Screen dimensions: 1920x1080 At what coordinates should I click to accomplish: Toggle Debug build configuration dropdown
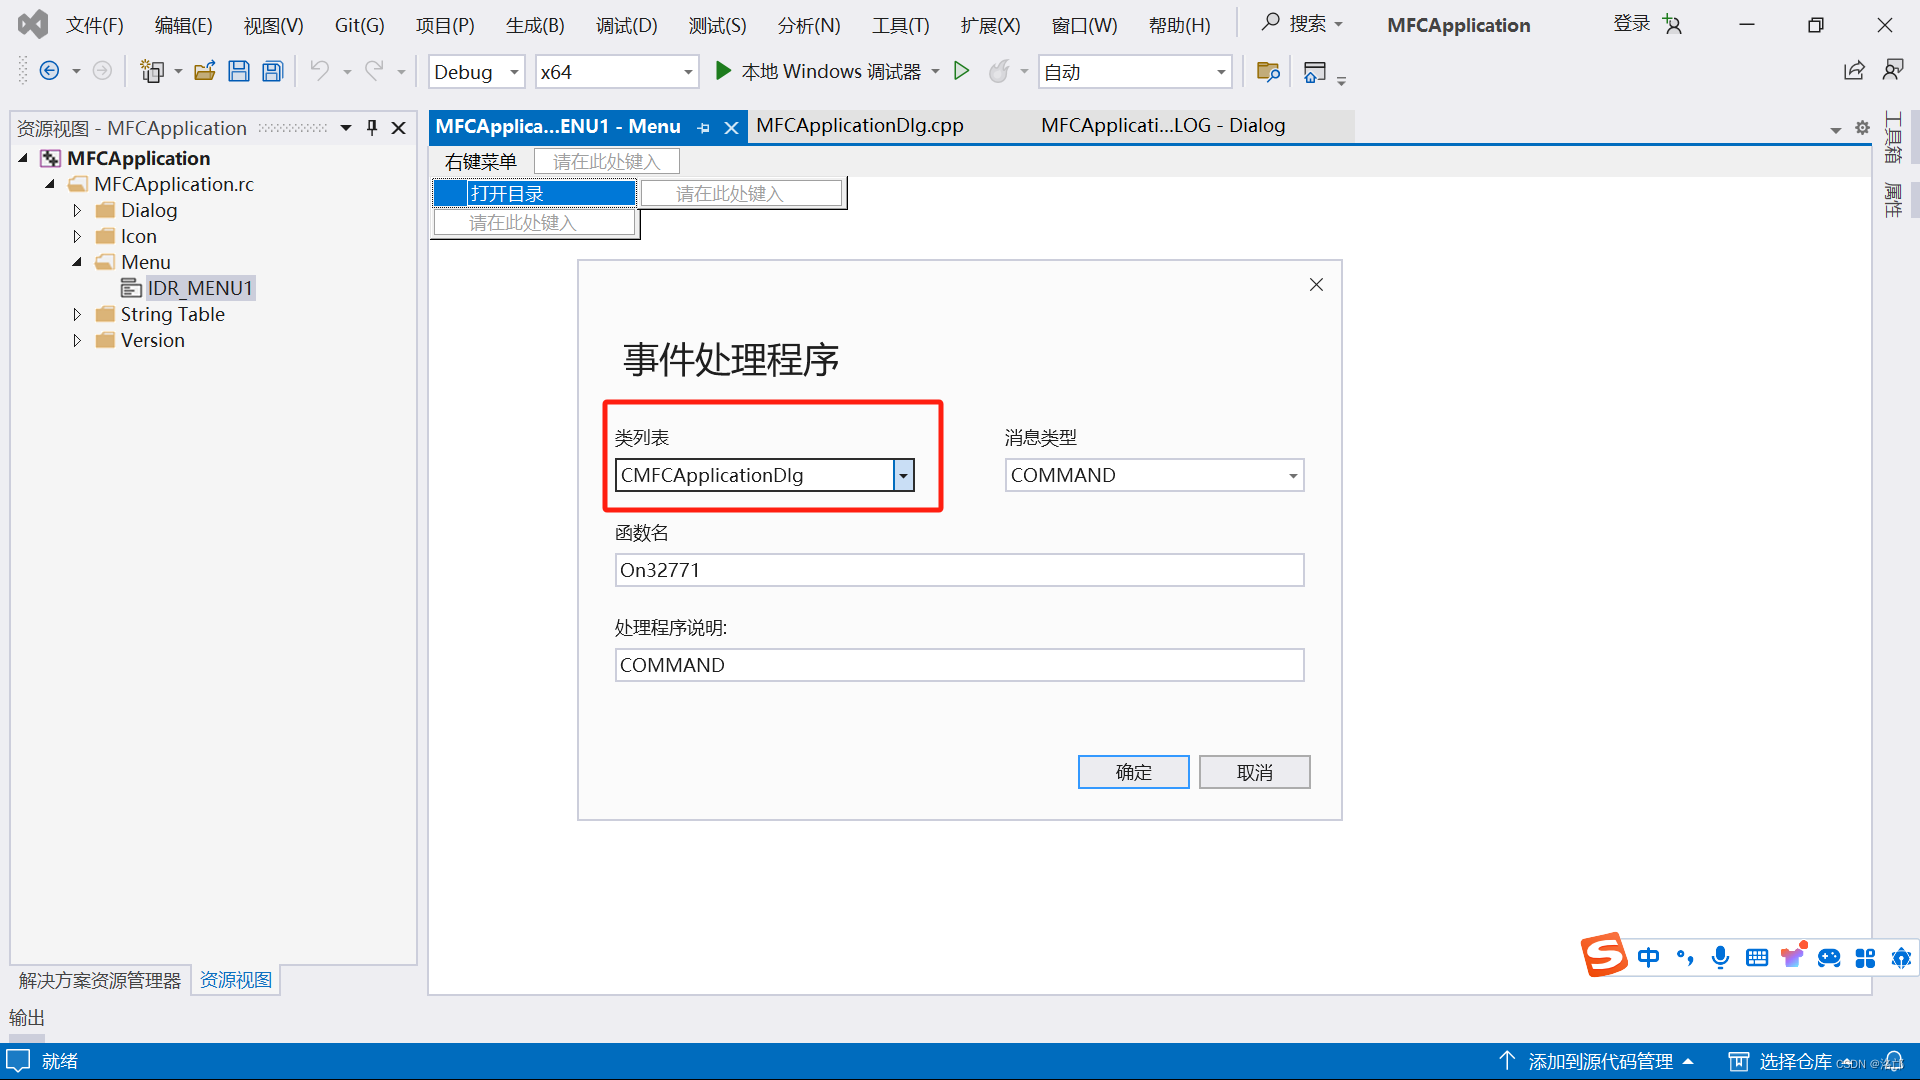(514, 71)
